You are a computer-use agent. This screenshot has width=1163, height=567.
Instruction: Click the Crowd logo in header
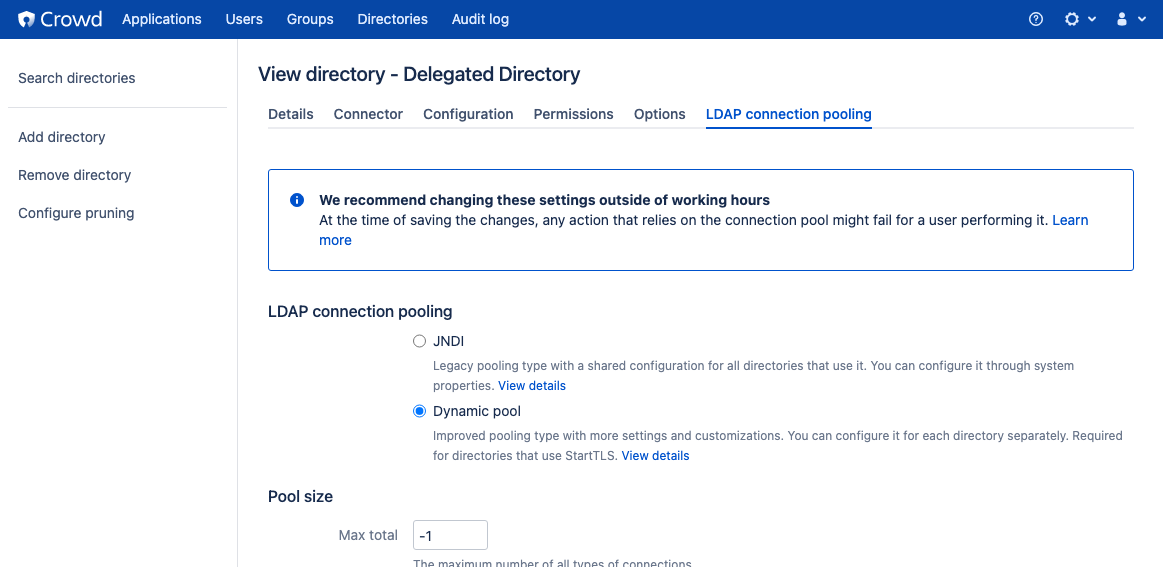pyautogui.click(x=60, y=19)
